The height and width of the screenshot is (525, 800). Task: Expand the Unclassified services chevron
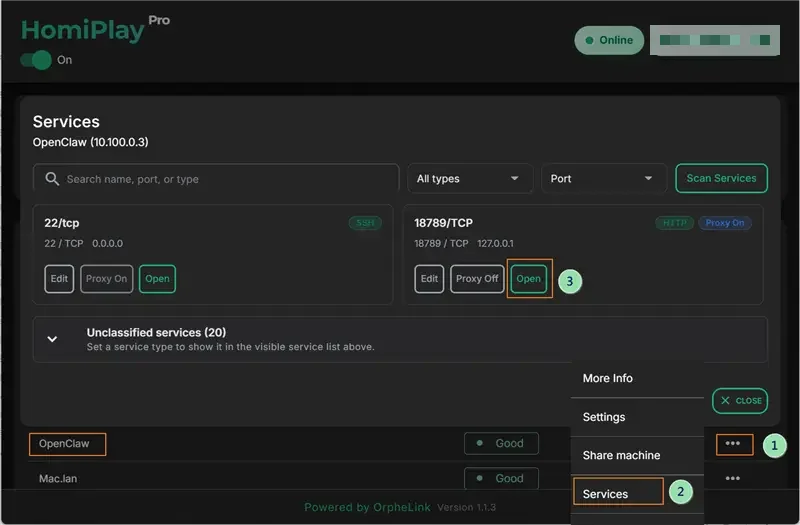[x=52, y=339]
